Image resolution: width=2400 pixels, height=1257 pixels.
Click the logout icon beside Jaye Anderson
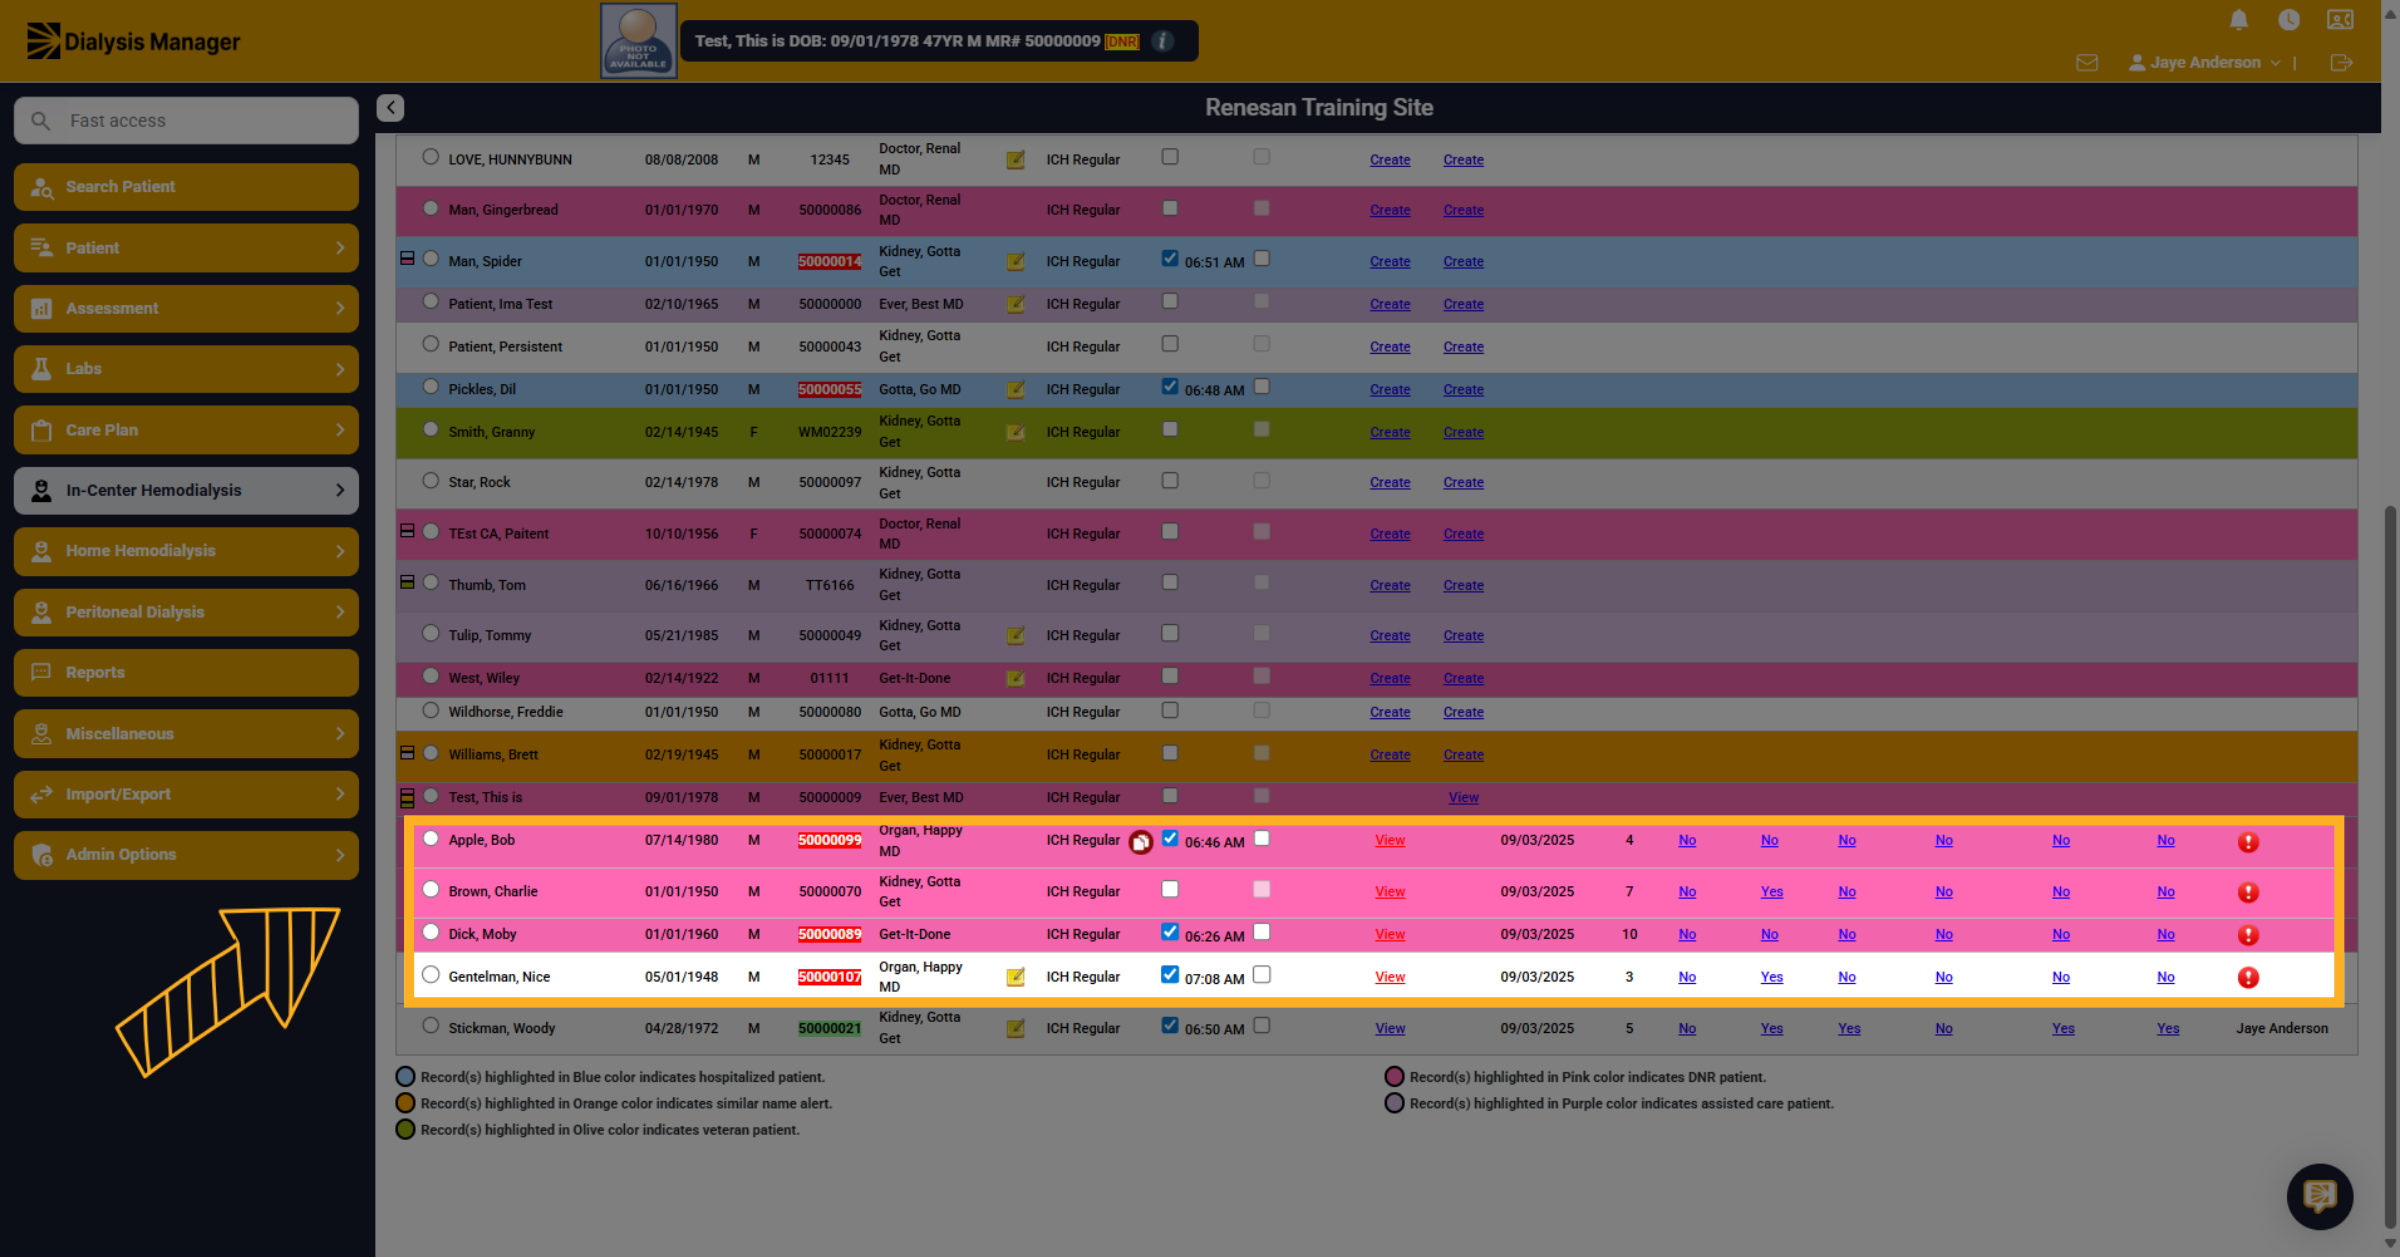2341,63
